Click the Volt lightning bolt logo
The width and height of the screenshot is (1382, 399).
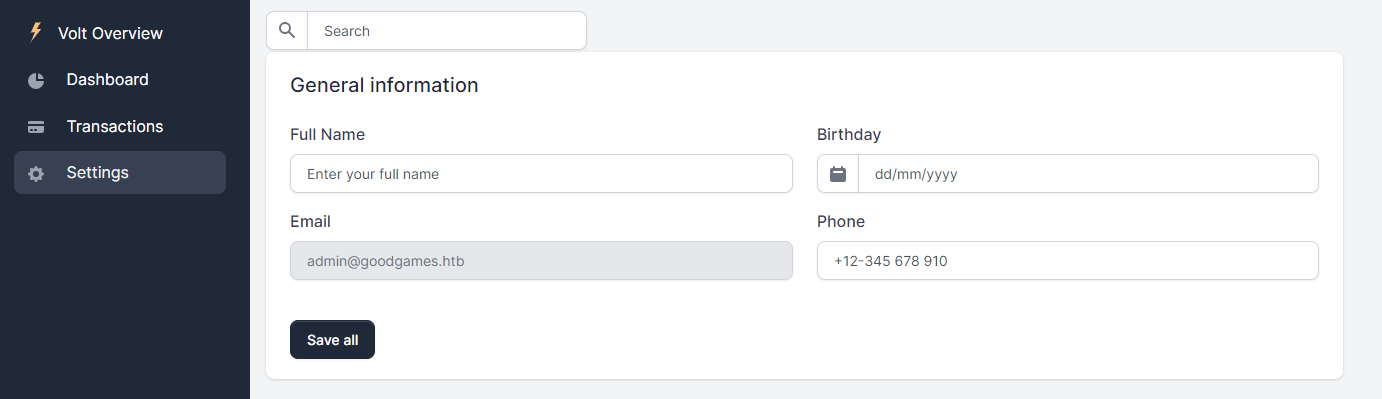[x=36, y=33]
